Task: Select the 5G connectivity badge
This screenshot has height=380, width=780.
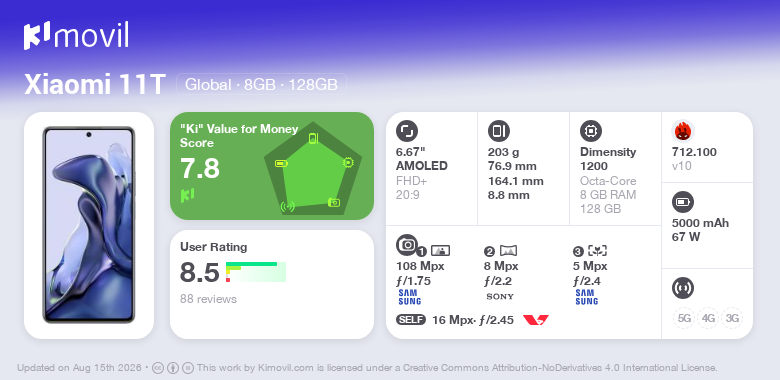Action: (x=683, y=318)
